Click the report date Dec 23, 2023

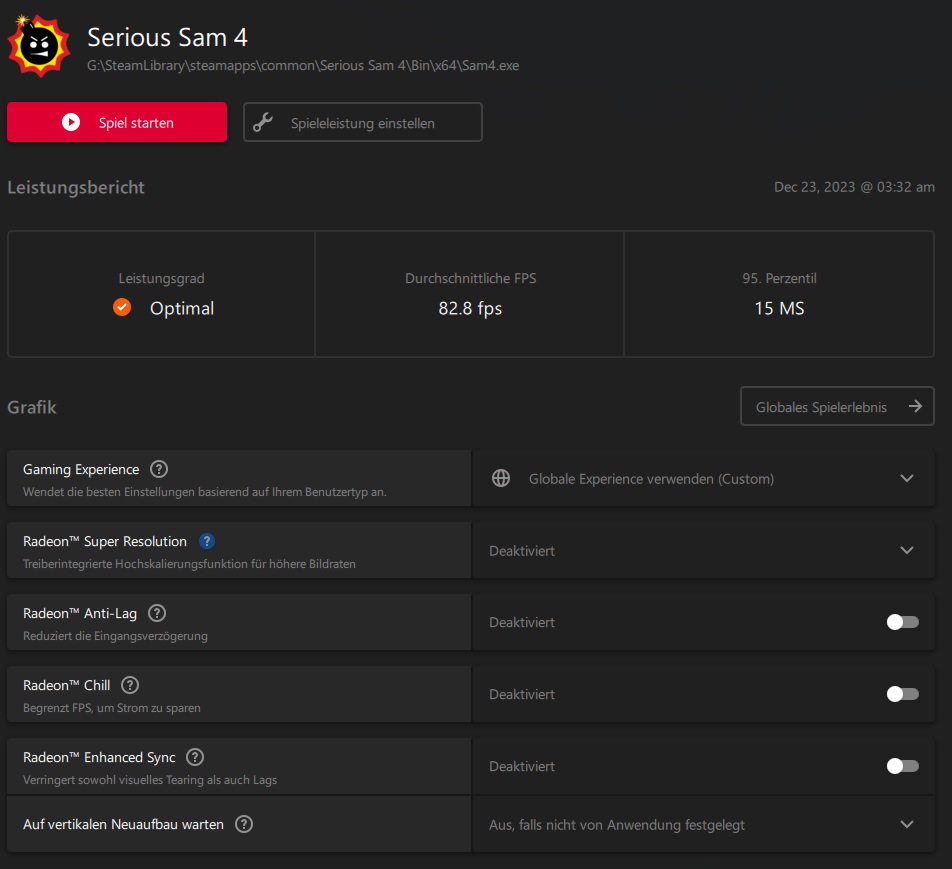coord(854,187)
